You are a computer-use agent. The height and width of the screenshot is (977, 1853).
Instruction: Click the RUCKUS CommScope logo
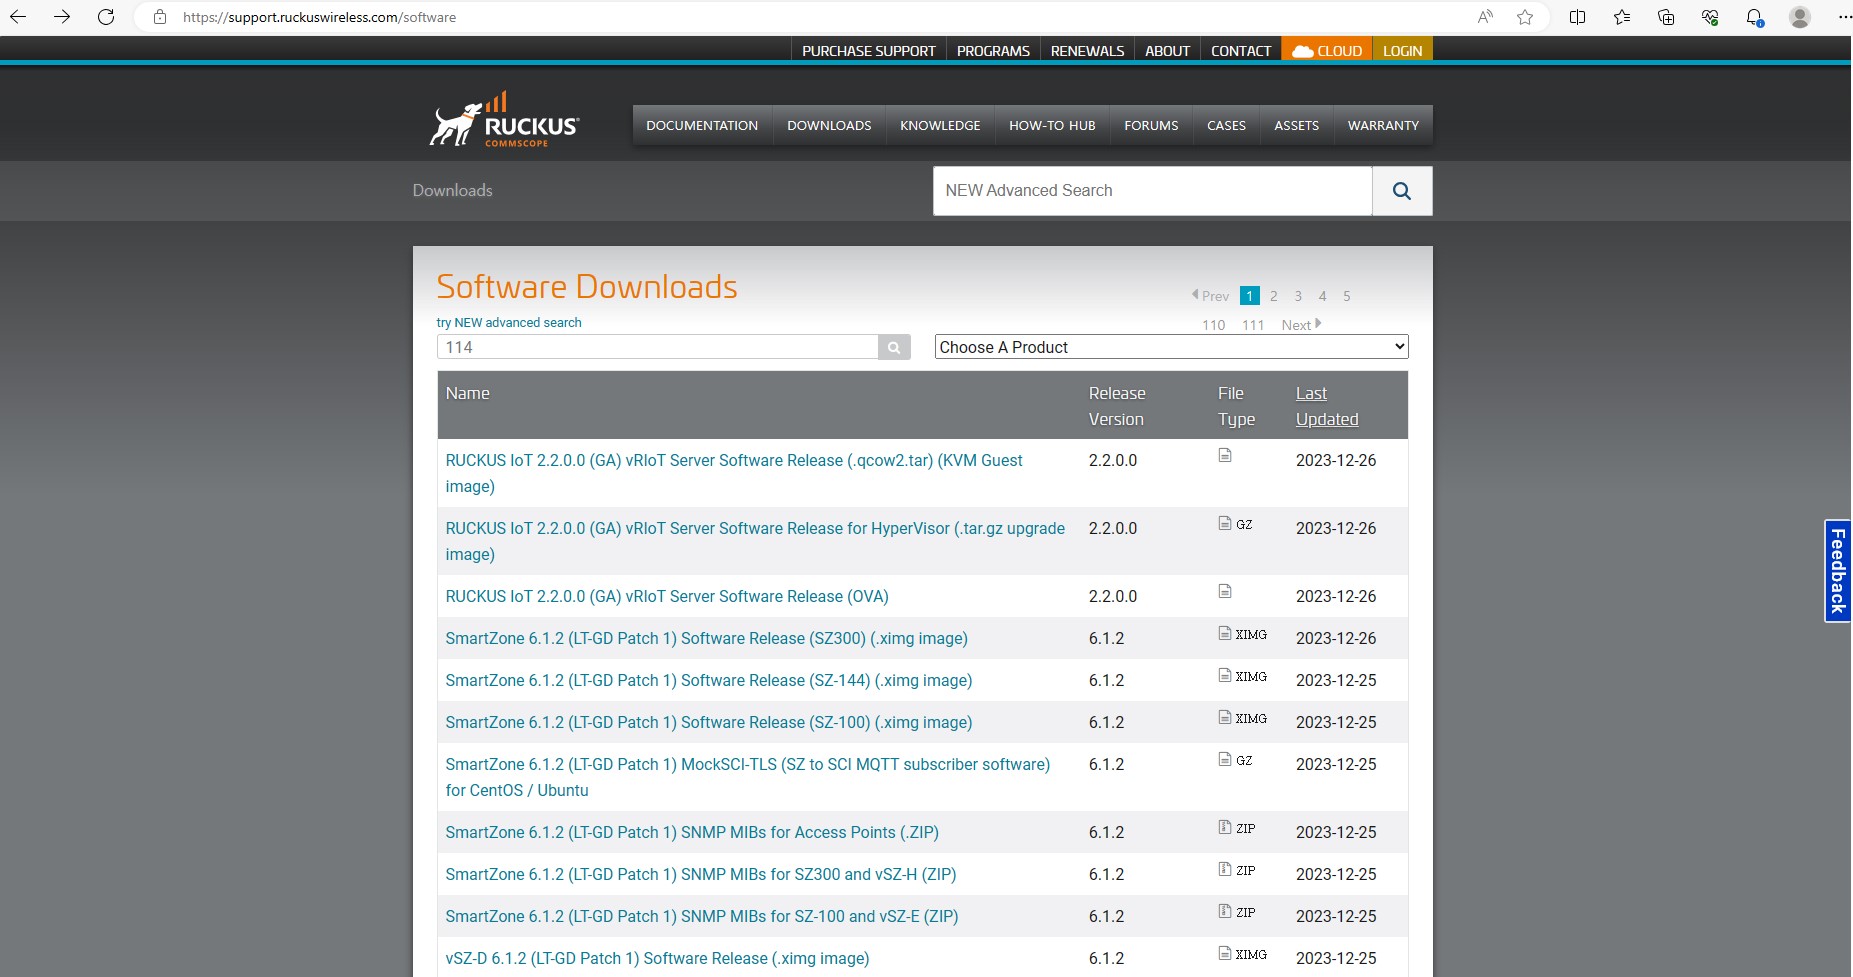click(x=504, y=121)
